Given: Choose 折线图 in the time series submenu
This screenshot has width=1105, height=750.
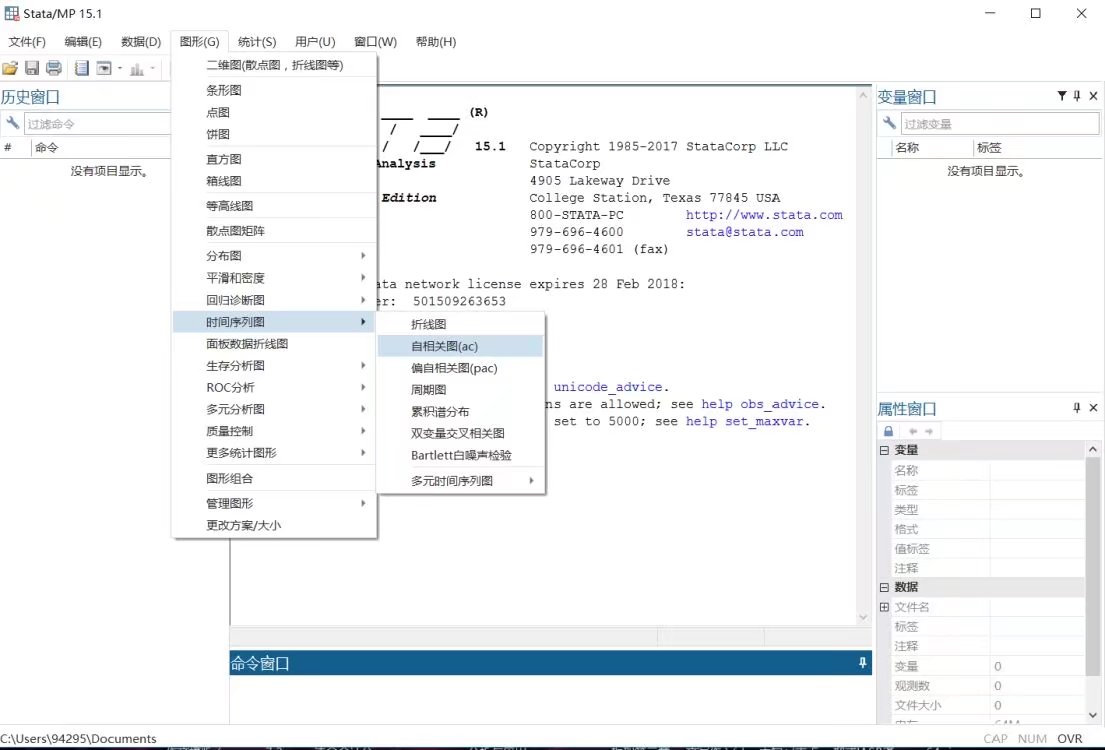Looking at the screenshot, I should click(x=460, y=324).
